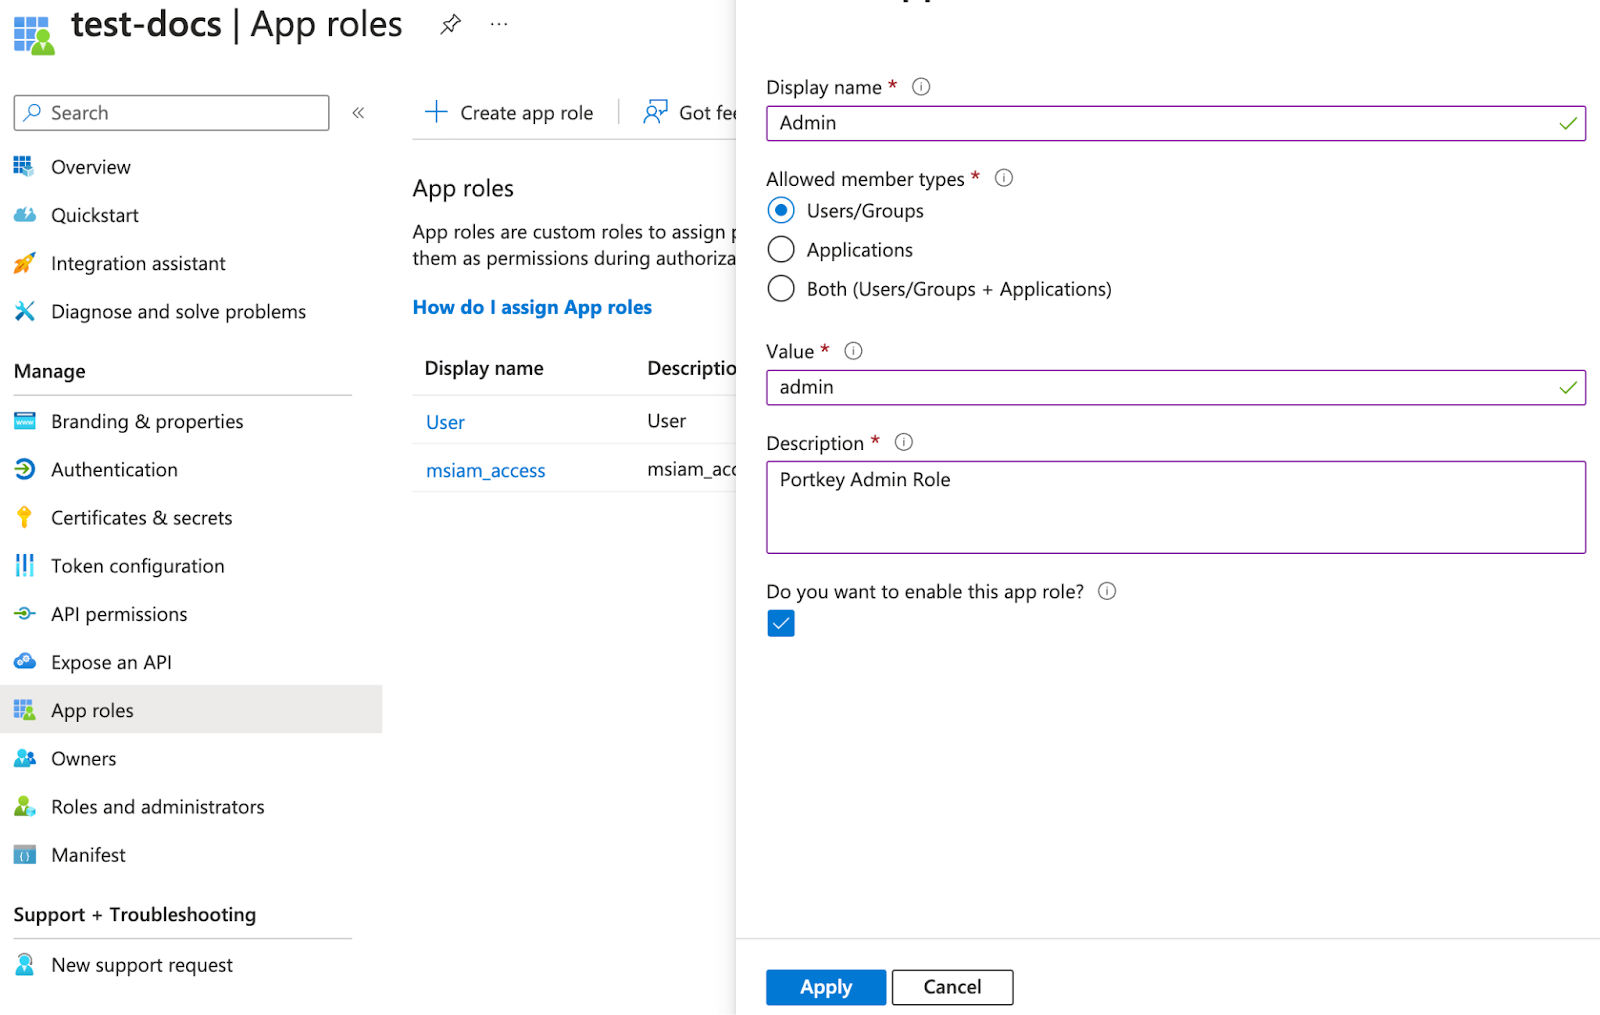The image size is (1600, 1015).
Task: Select API permissions in the sidebar
Action: pyautogui.click(x=119, y=613)
